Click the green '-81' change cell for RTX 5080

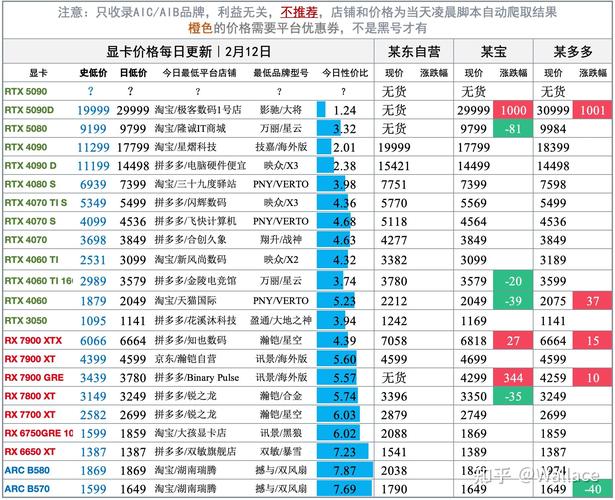(x=513, y=129)
